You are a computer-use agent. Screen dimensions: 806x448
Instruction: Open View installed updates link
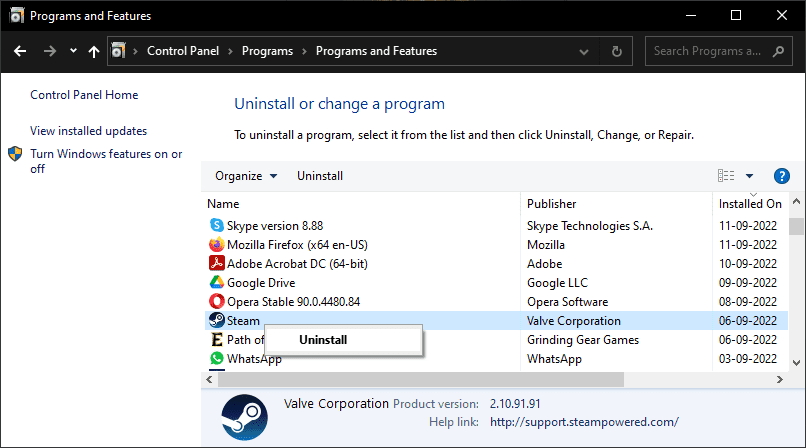(x=88, y=131)
